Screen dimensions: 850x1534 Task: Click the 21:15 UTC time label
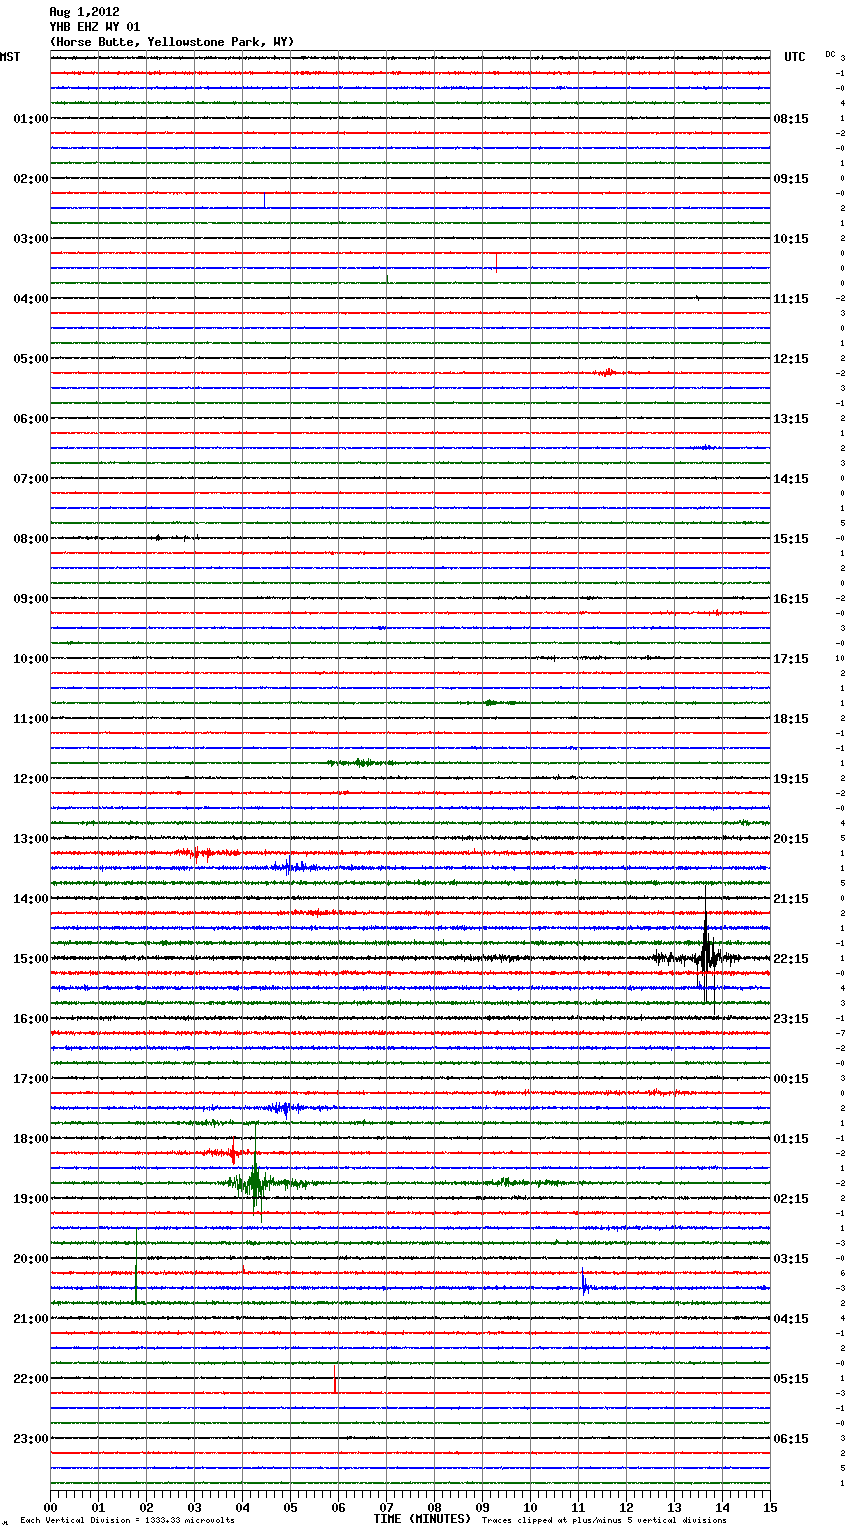click(791, 899)
